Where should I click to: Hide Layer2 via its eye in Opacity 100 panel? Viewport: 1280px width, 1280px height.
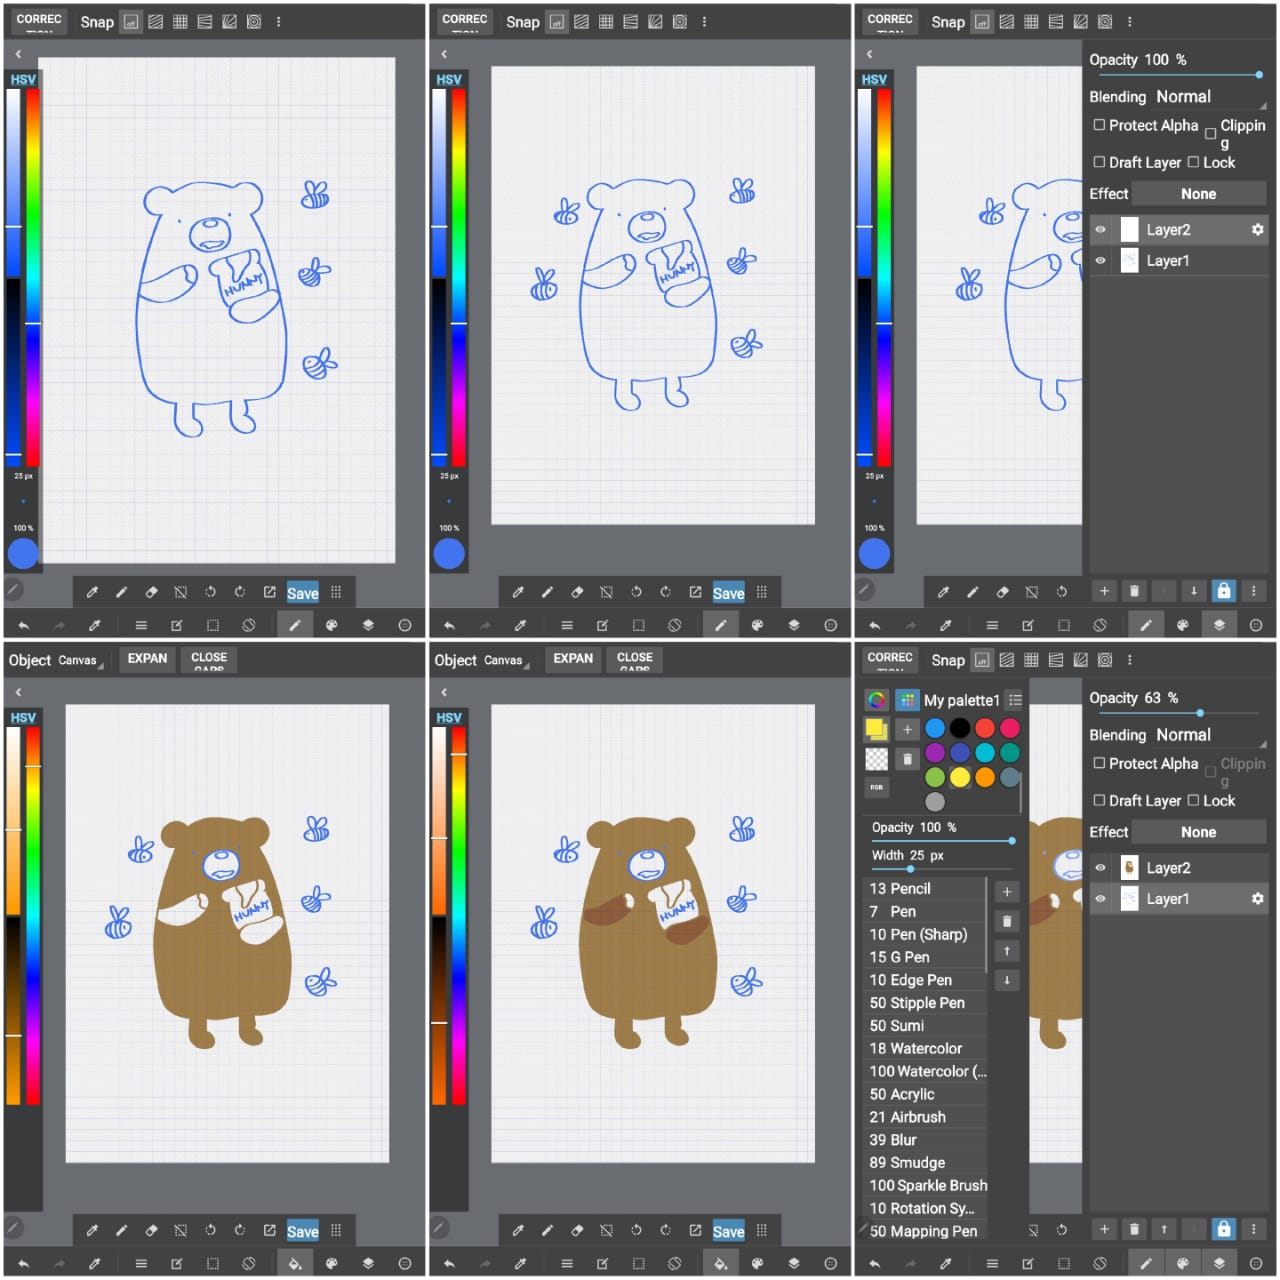point(1101,230)
